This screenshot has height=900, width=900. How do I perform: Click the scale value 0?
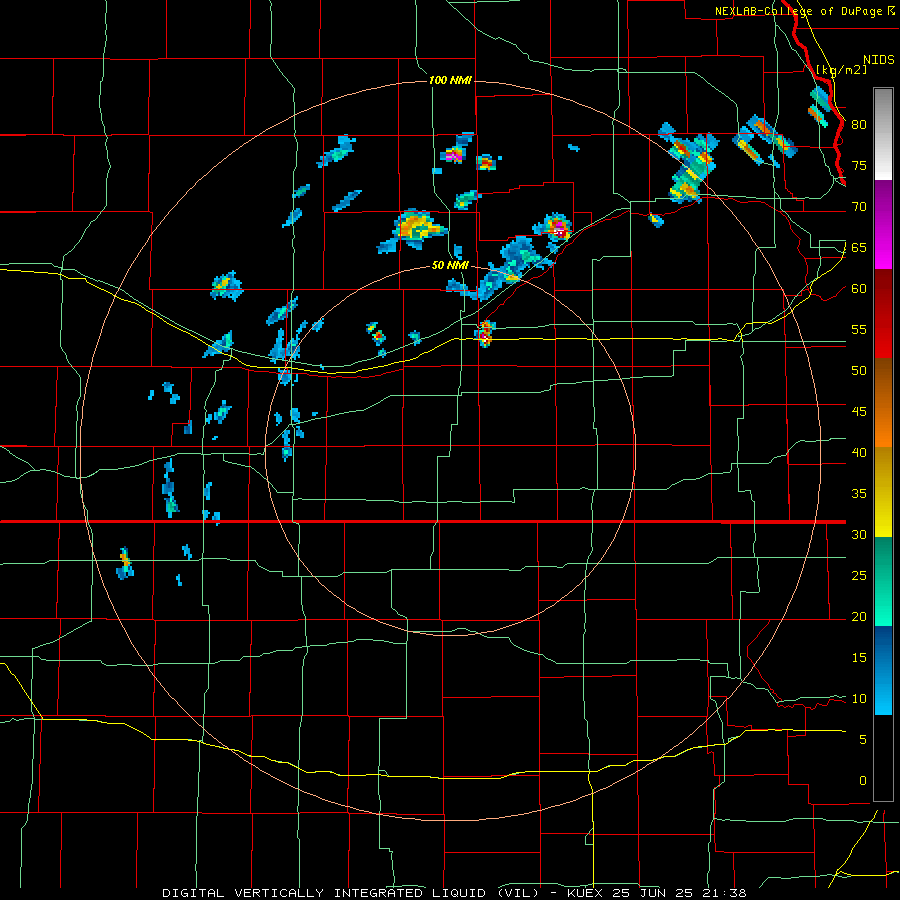863,781
